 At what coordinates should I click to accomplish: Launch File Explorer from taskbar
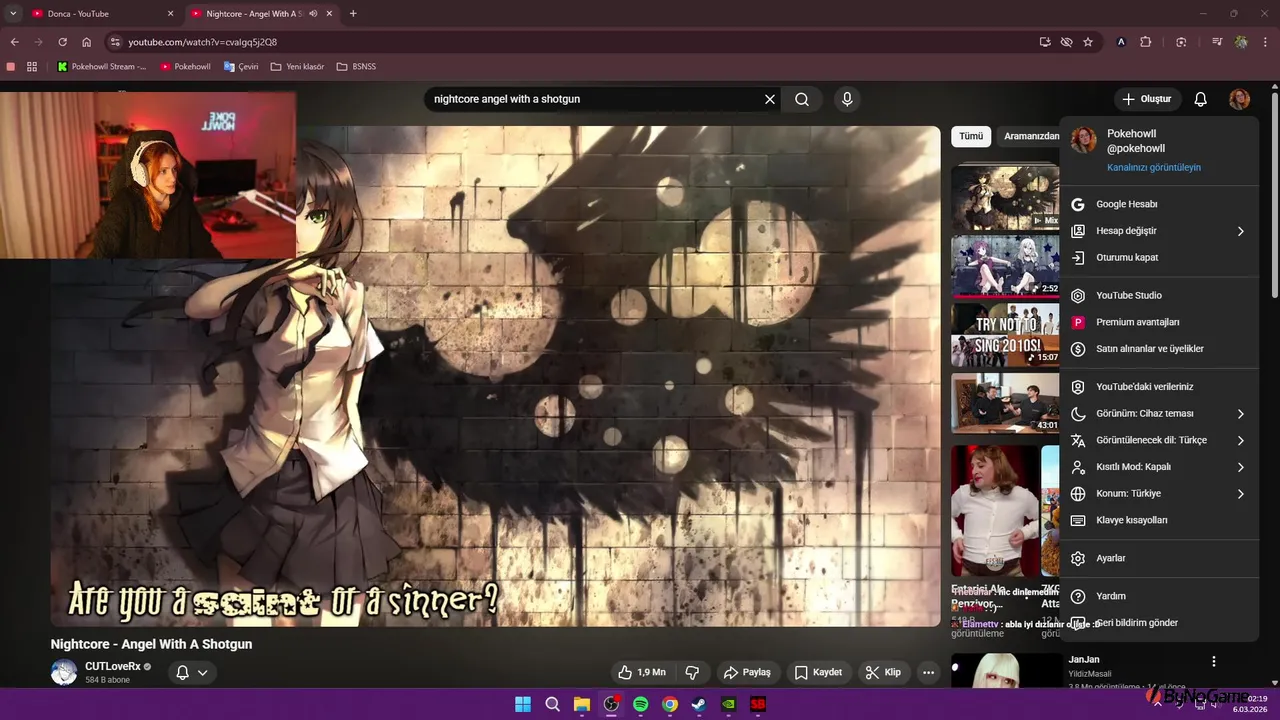(x=581, y=704)
